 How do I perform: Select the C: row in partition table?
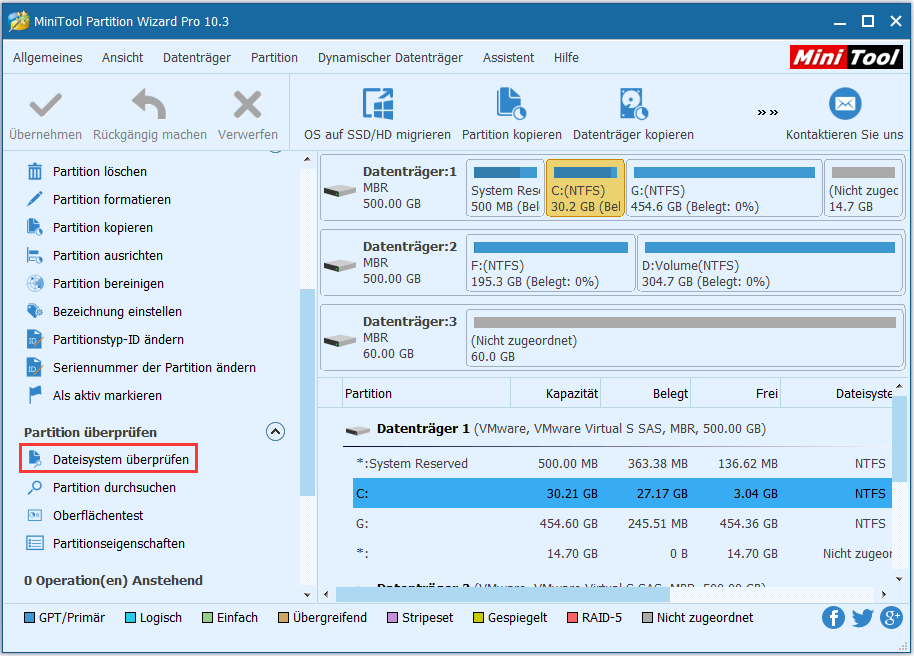click(x=622, y=493)
